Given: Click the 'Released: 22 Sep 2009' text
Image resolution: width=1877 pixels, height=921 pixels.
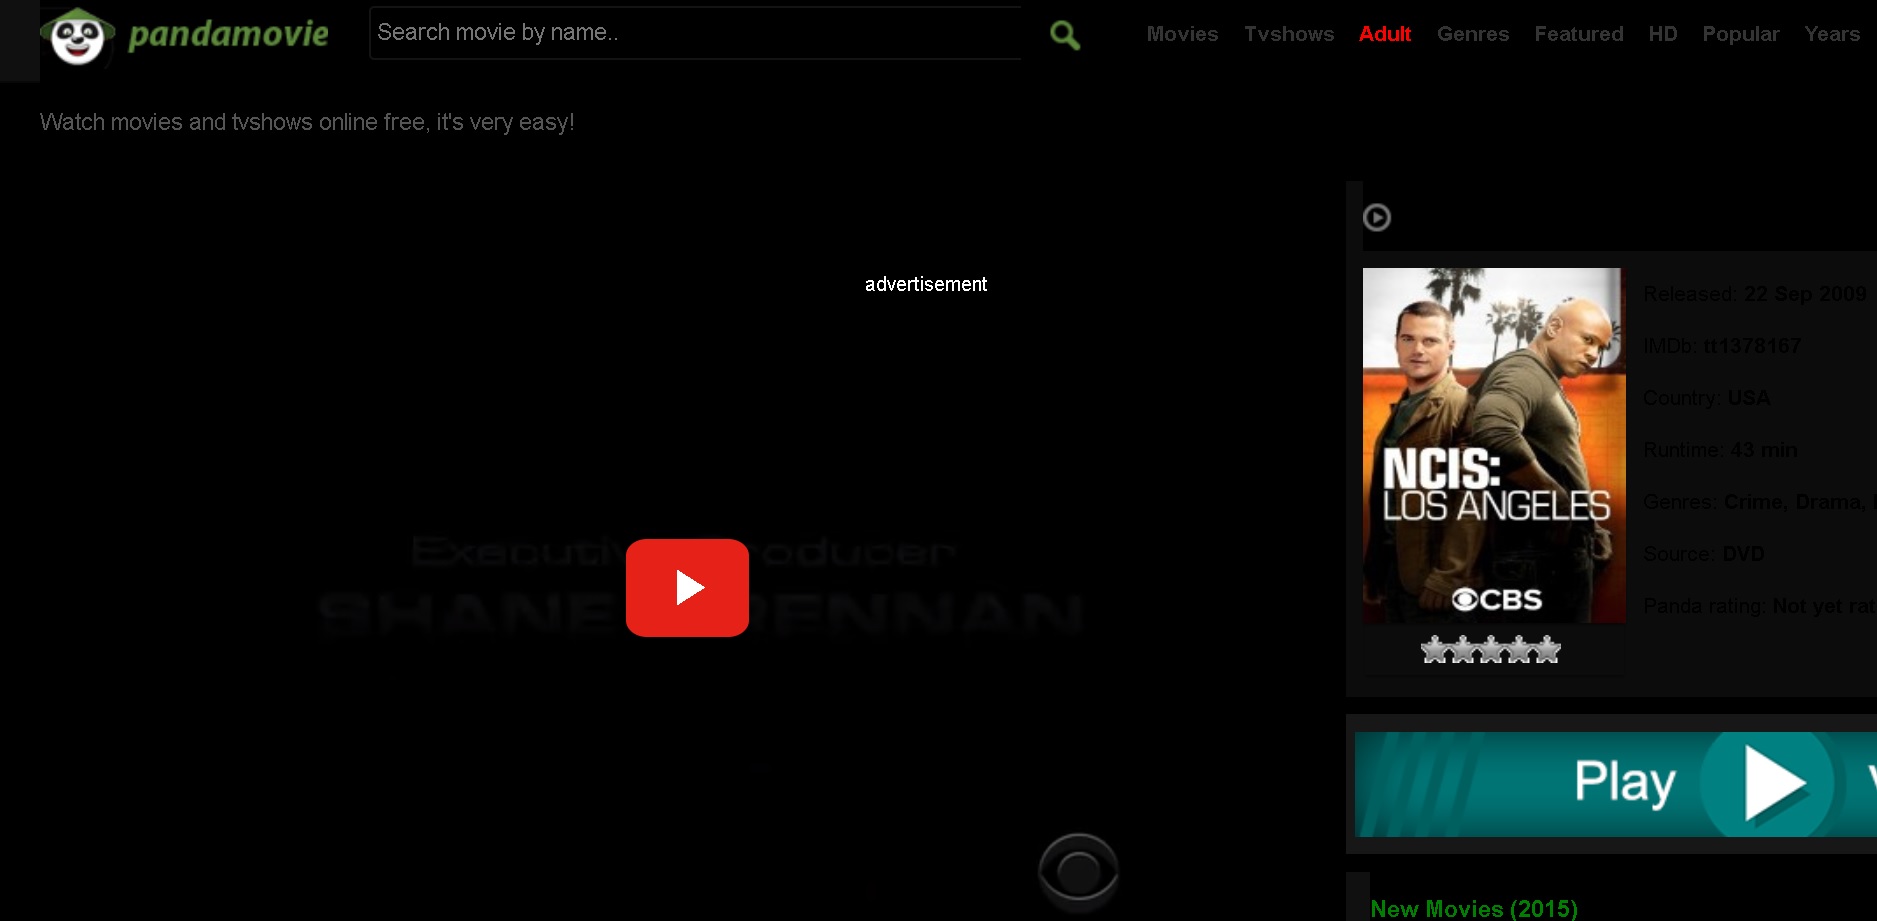Looking at the screenshot, I should (1755, 294).
